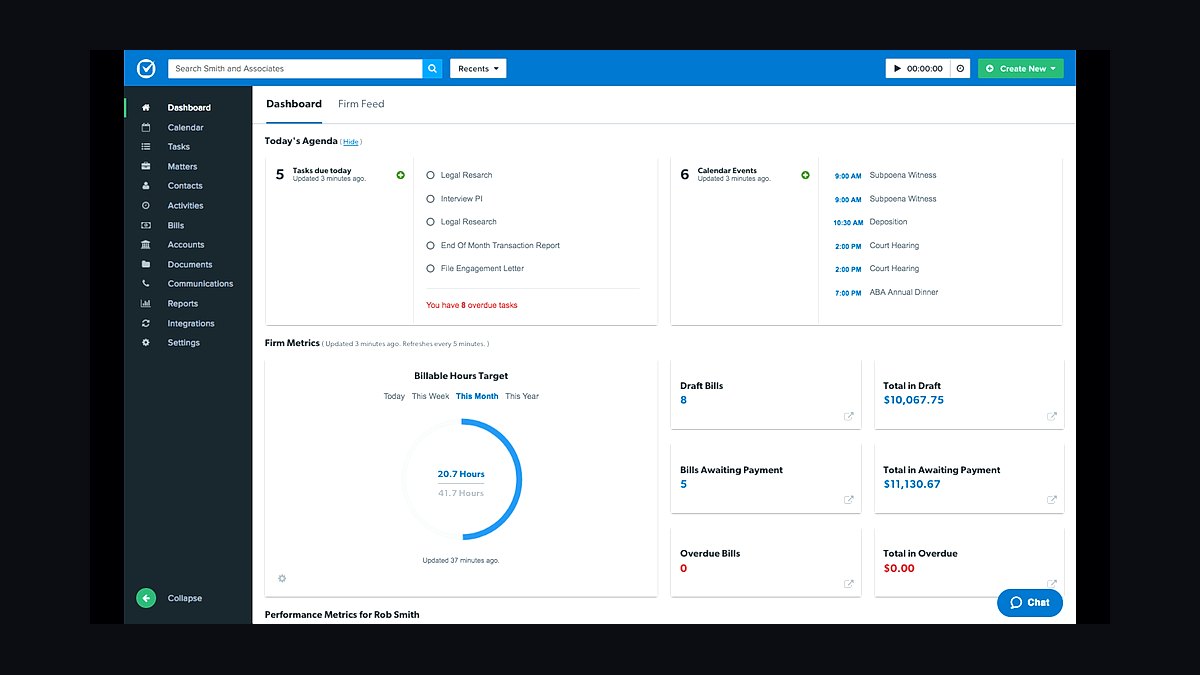This screenshot has width=1200, height=675.
Task: Open Draft Bills external link icon
Action: point(849,416)
